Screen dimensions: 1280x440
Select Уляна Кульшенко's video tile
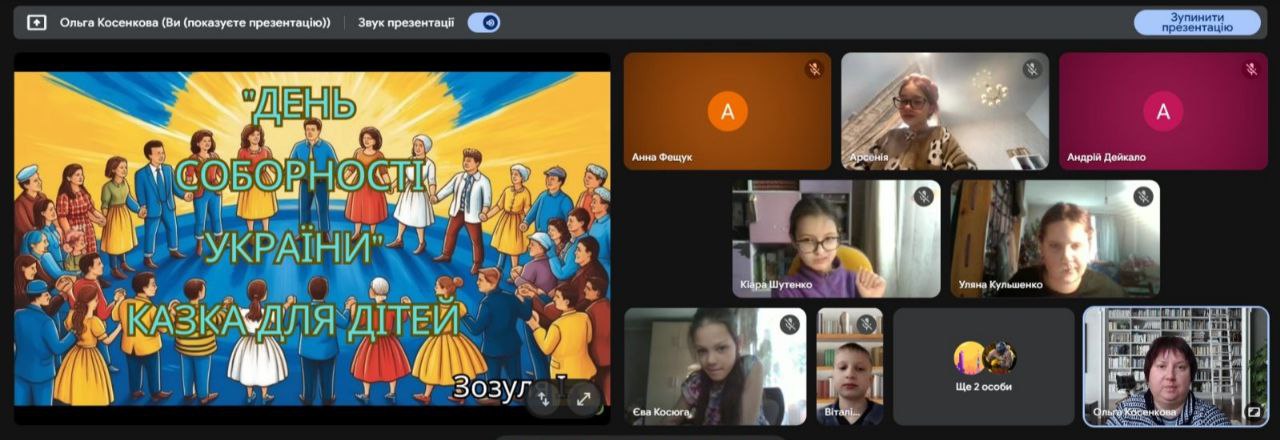tap(1055, 238)
